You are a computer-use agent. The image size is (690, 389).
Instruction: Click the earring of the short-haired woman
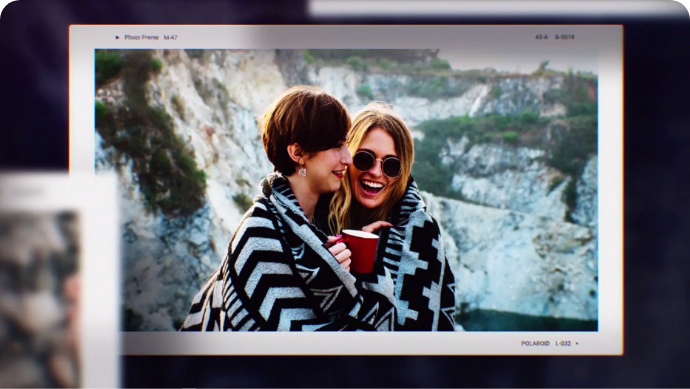tap(302, 171)
